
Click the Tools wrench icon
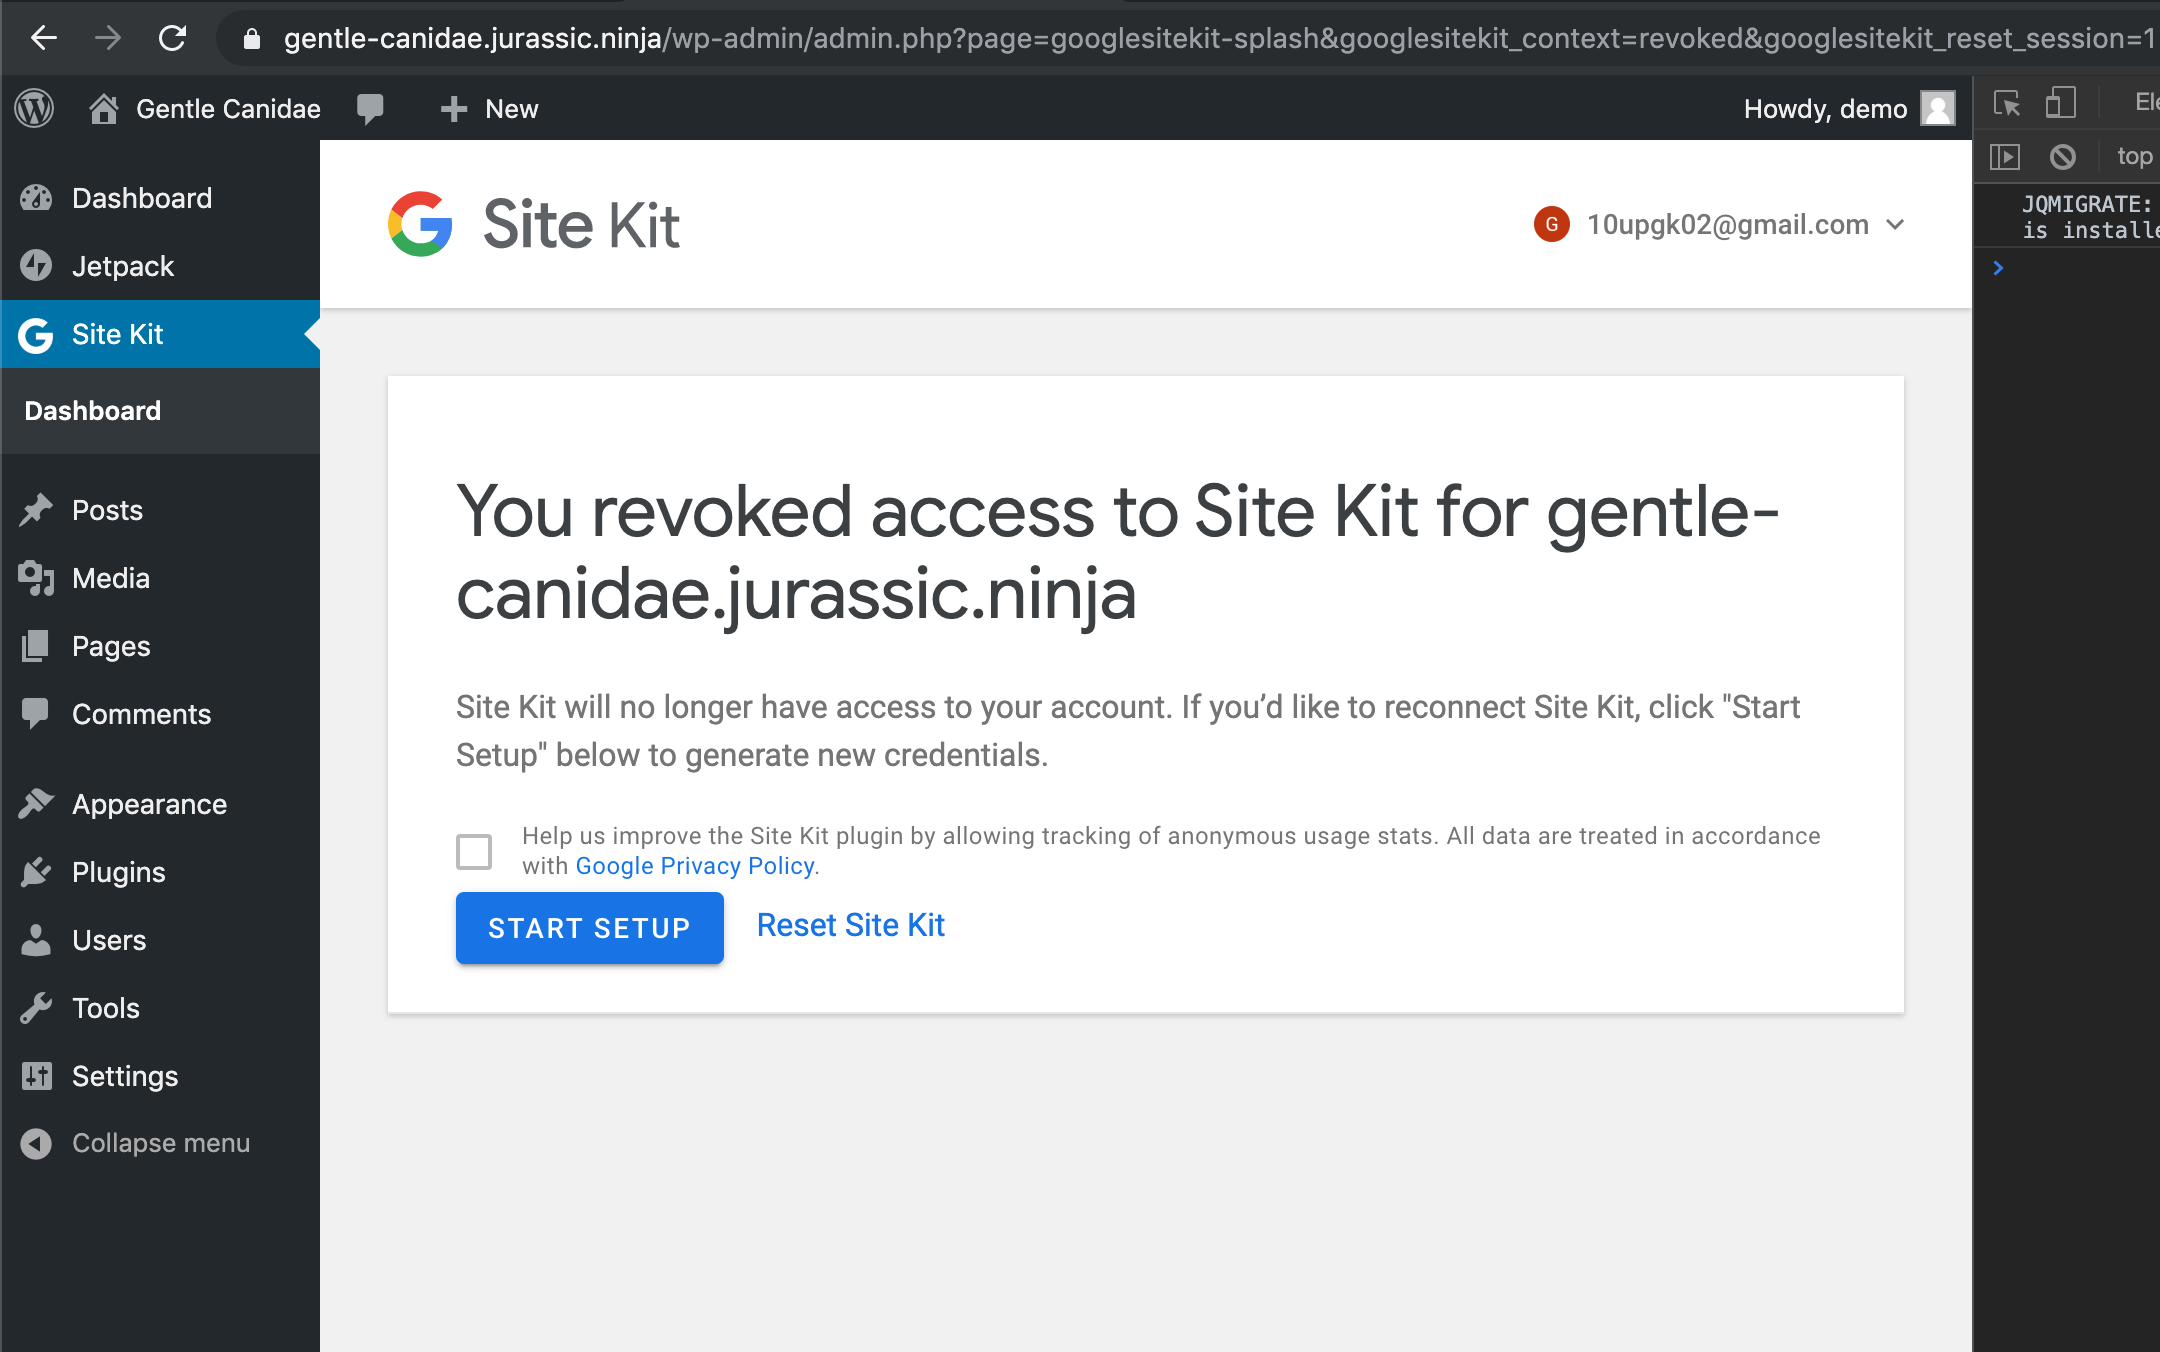[x=36, y=1008]
